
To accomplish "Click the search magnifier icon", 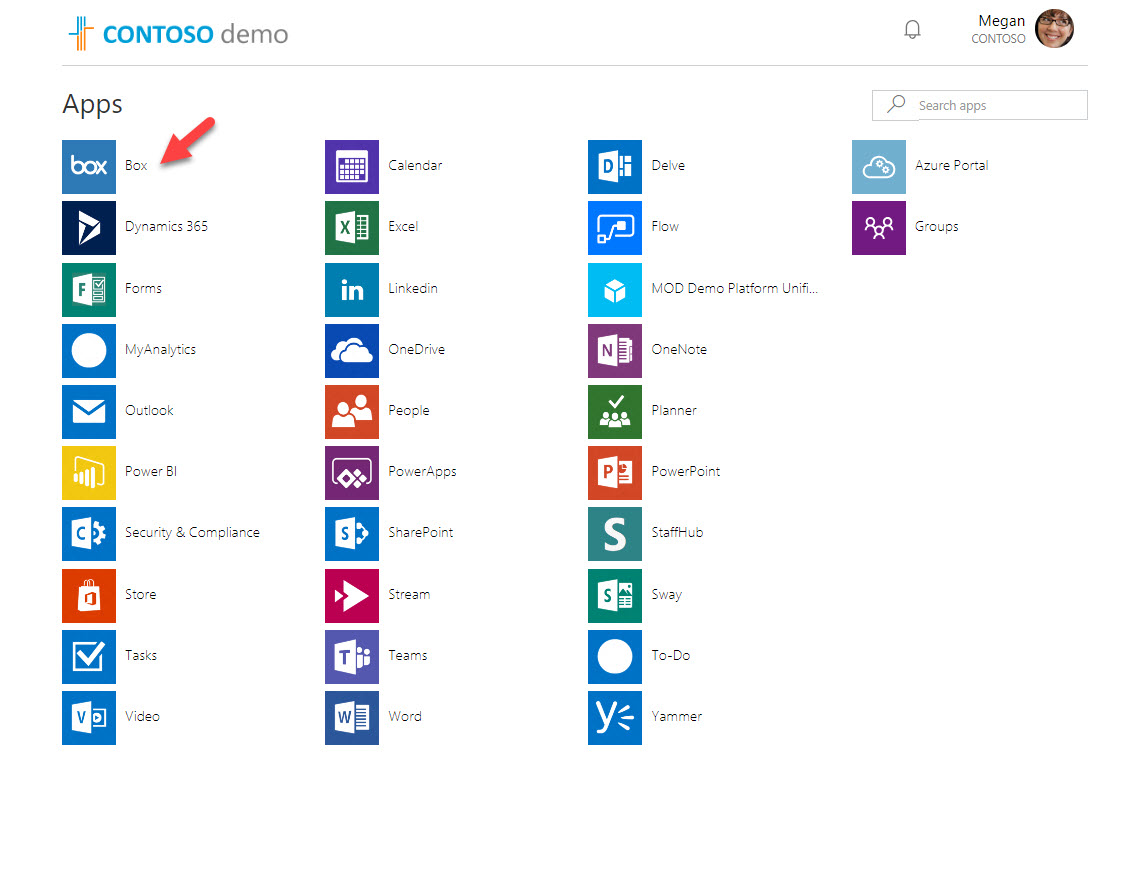I will (896, 104).
